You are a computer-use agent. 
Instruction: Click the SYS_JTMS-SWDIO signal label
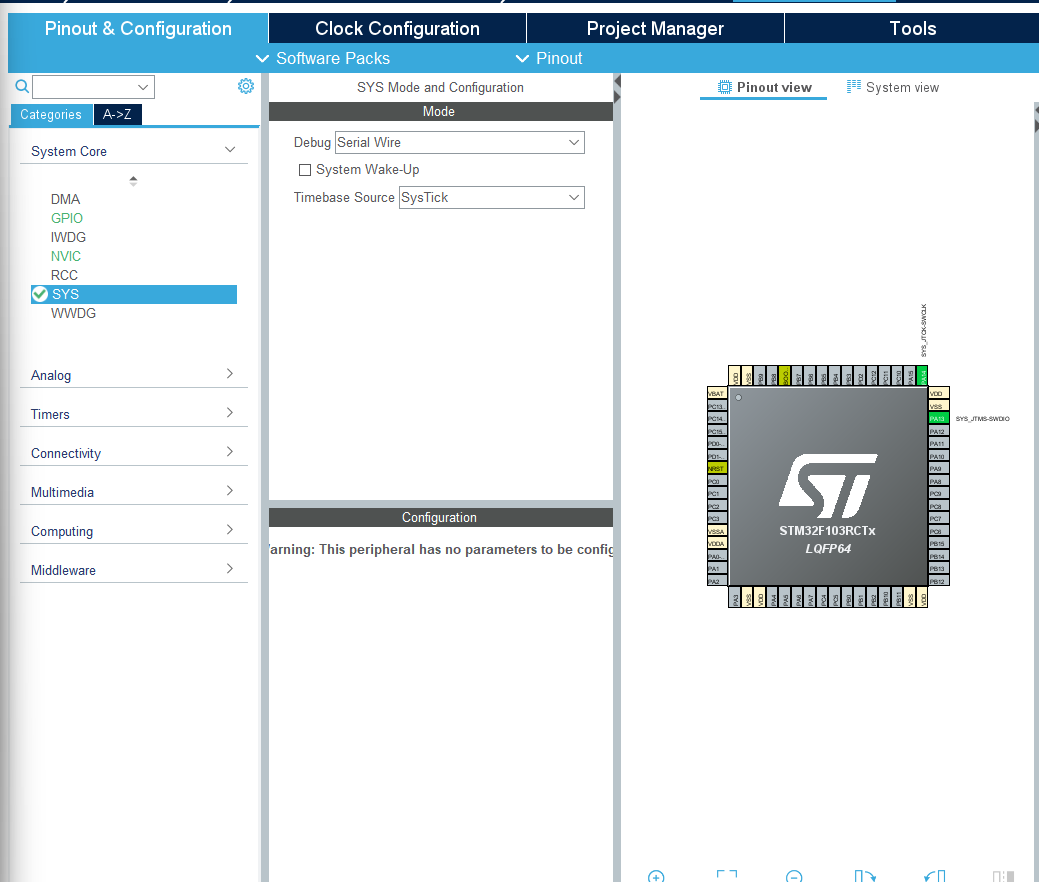(983, 419)
